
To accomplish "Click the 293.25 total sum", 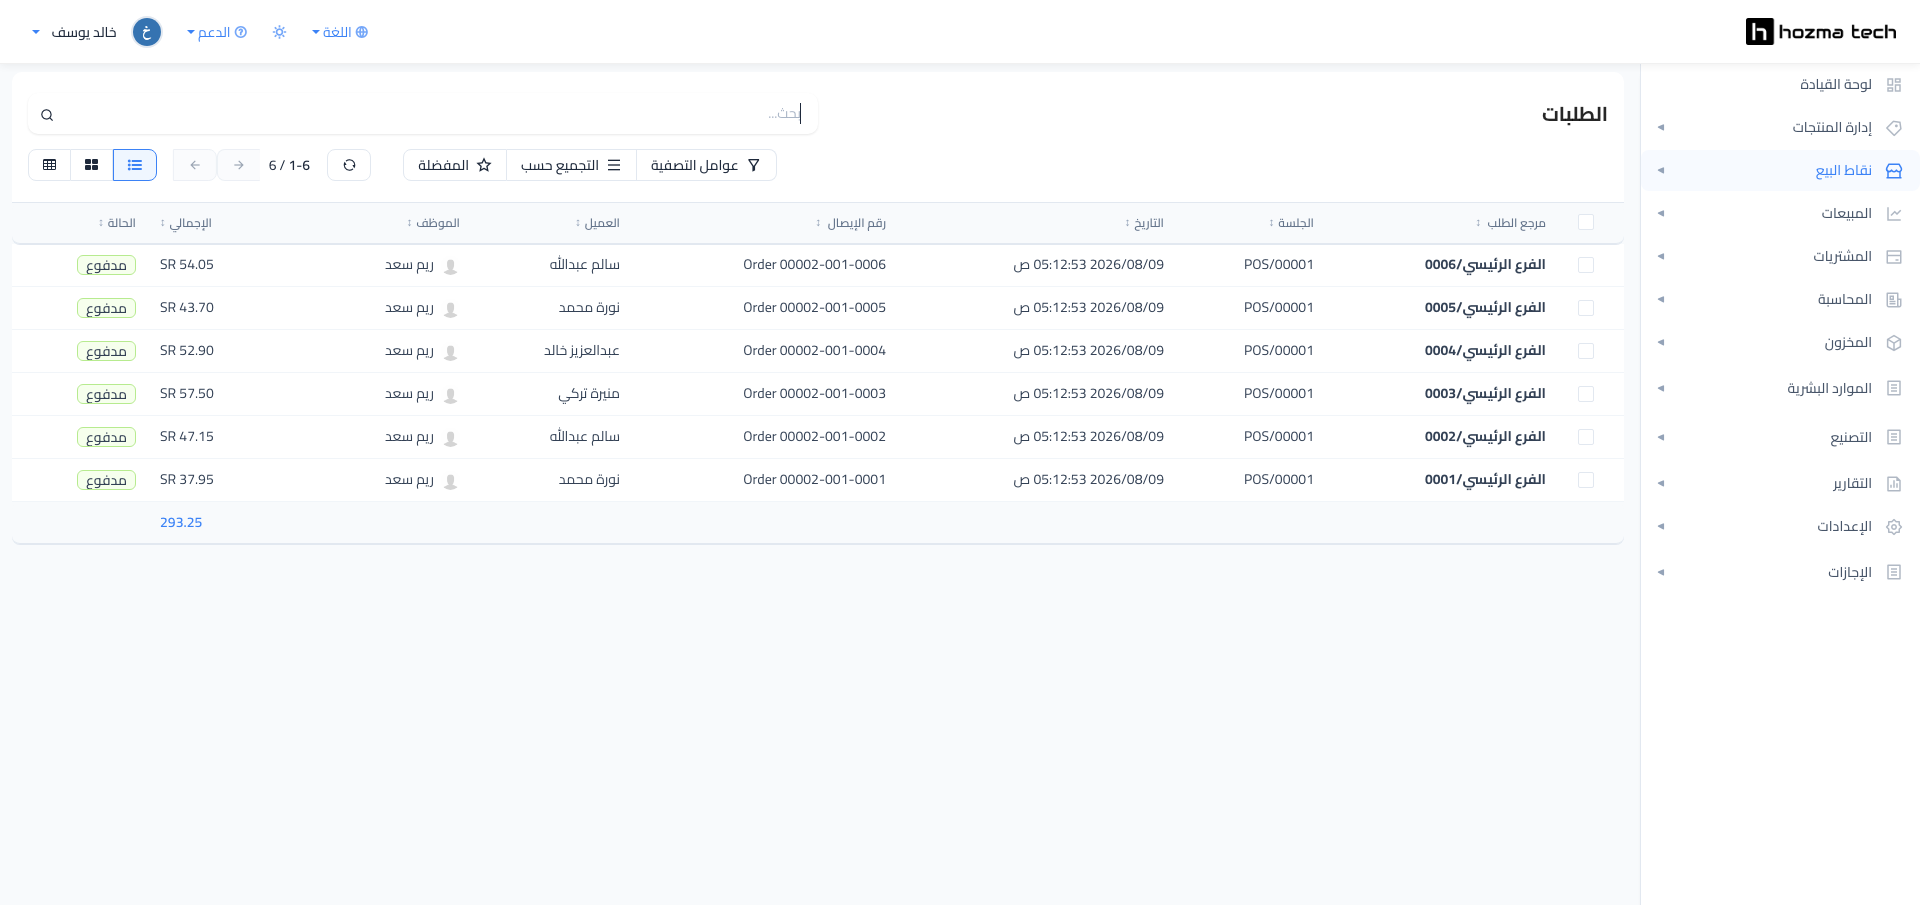I will (x=181, y=523).
